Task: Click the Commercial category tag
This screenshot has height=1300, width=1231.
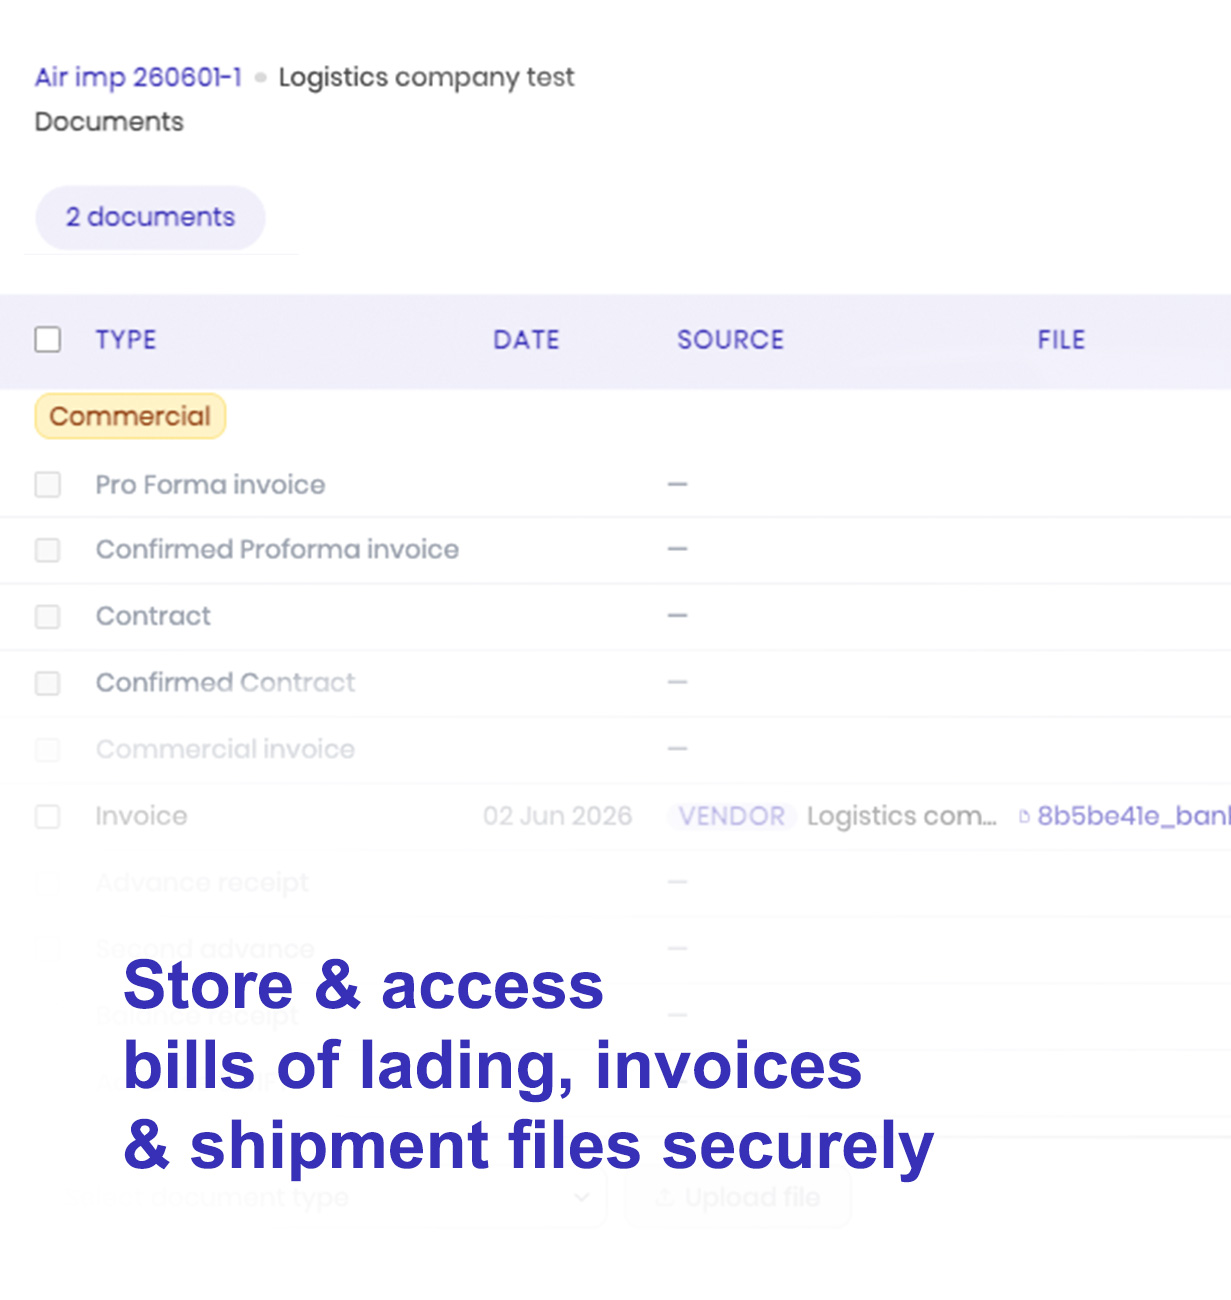Action: click(x=130, y=416)
